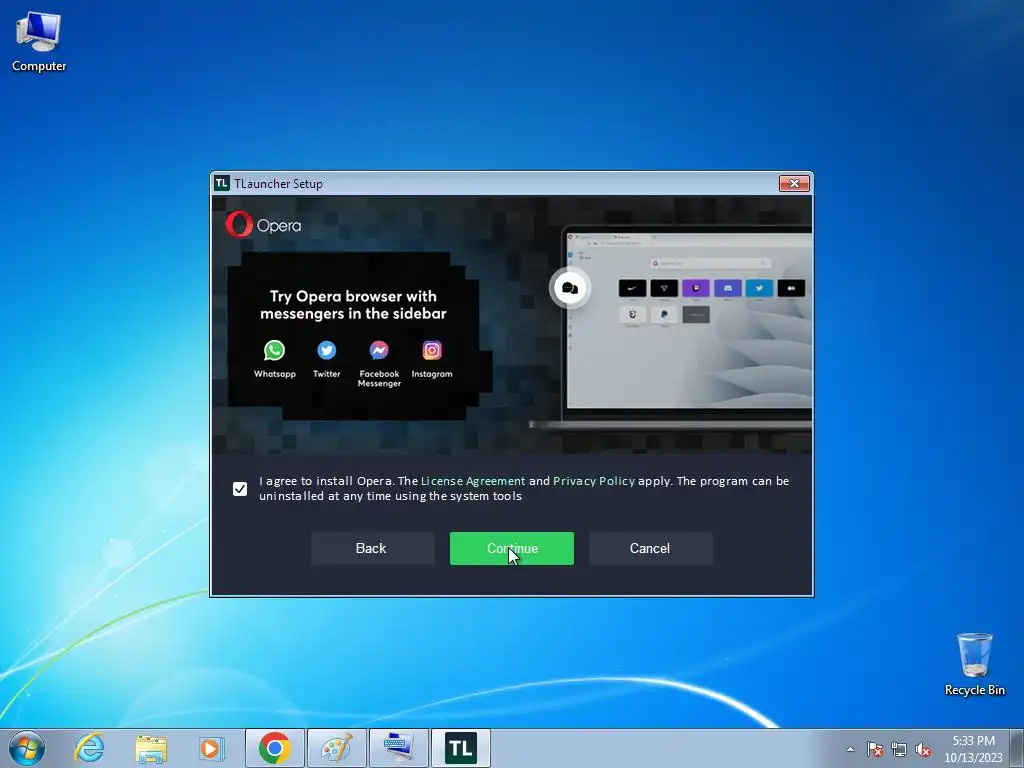Switch to Google Chrome in taskbar
The width and height of the screenshot is (1024, 768).
[x=274, y=748]
